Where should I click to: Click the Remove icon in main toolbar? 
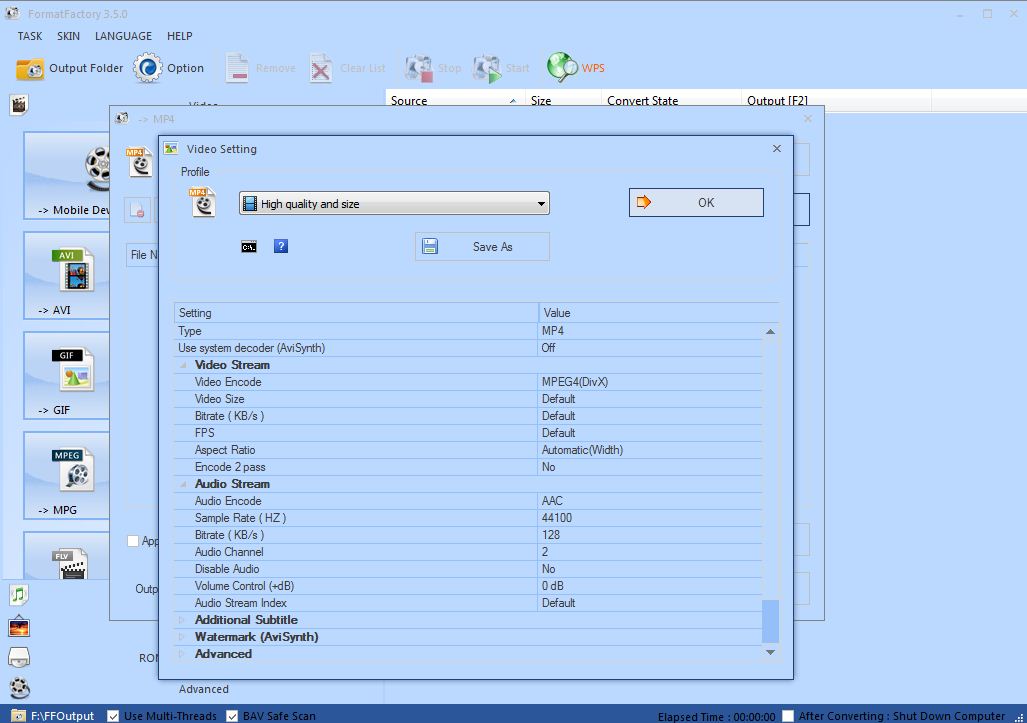pos(237,68)
